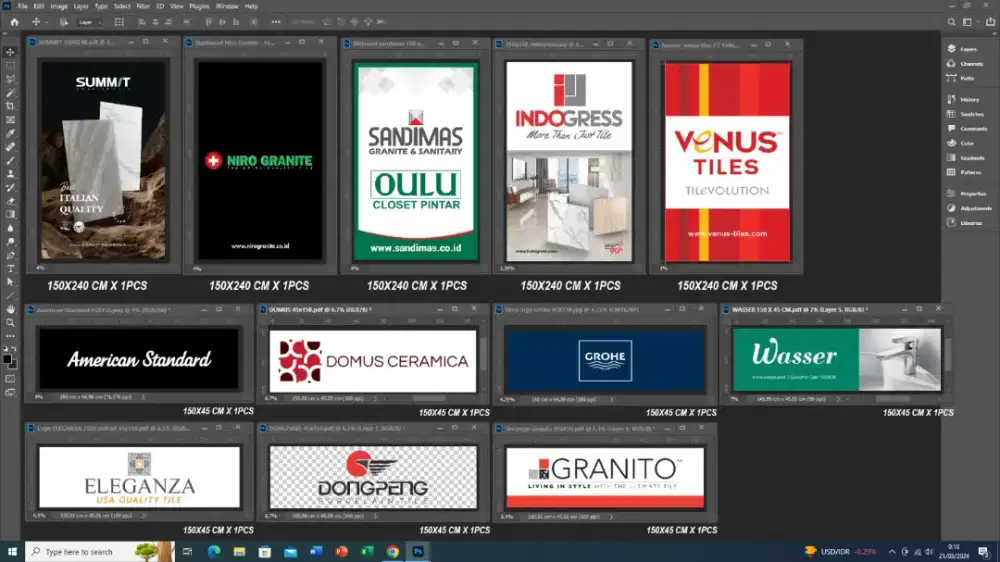Select the Brush tool
The image size is (1000, 562).
pos(10,160)
